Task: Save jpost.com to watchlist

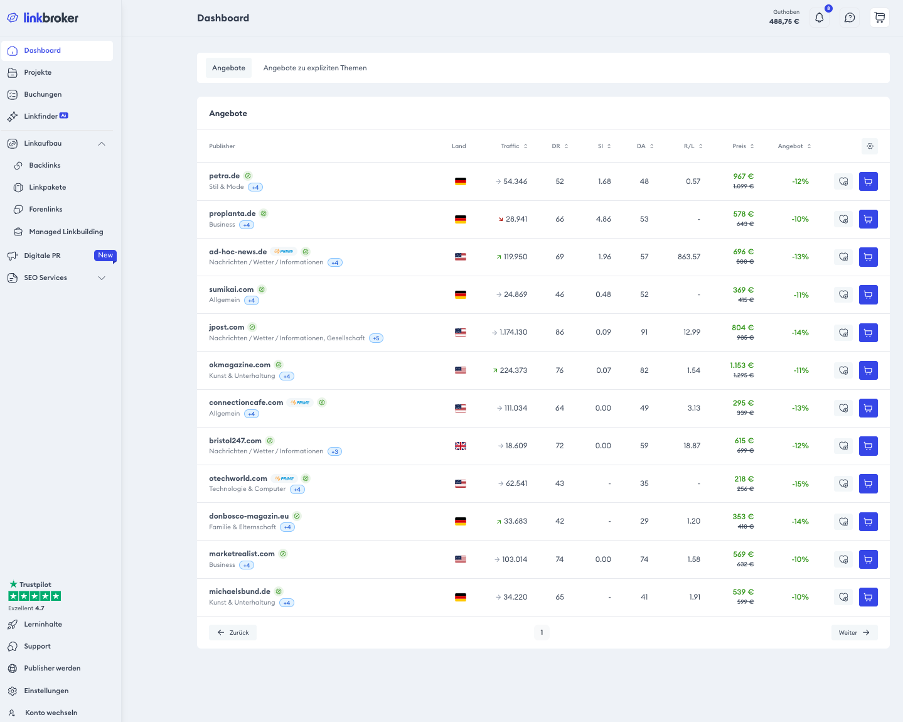Action: pyautogui.click(x=843, y=333)
